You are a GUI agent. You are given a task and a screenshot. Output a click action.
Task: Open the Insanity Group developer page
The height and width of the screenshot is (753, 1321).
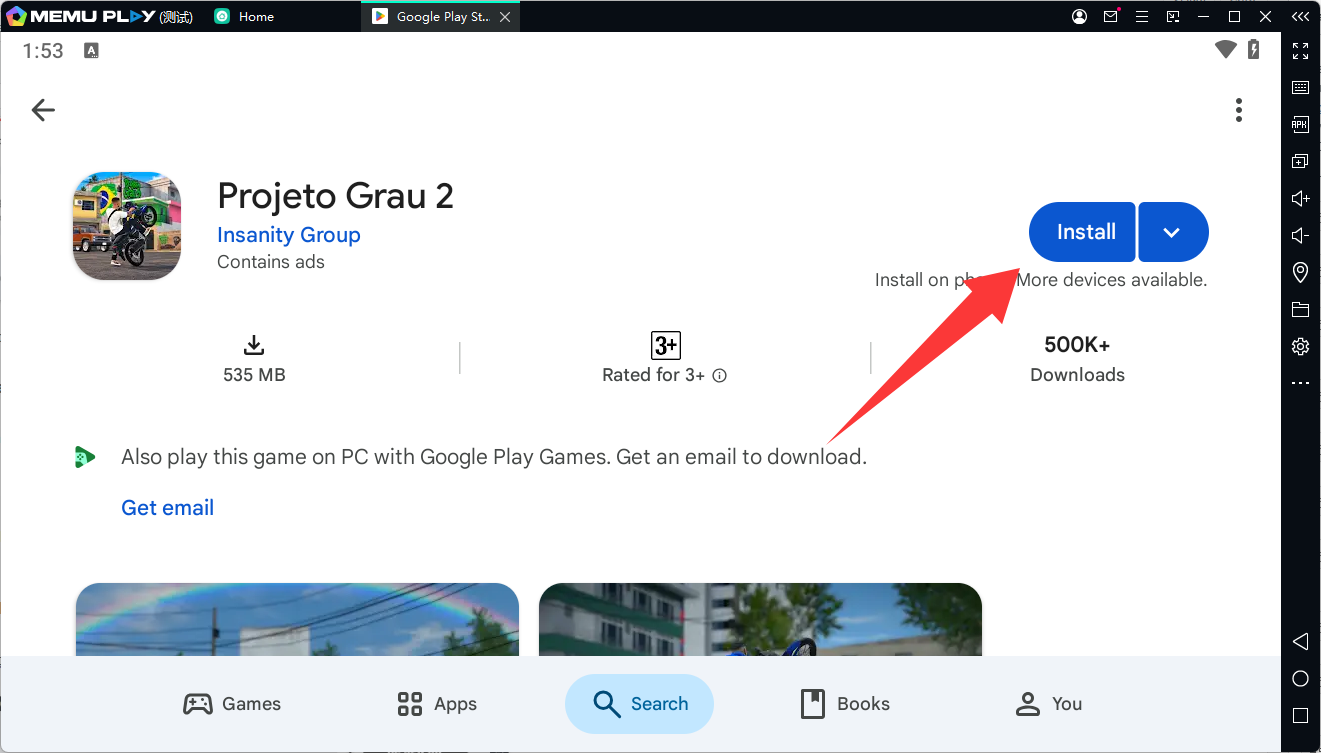[x=289, y=235]
